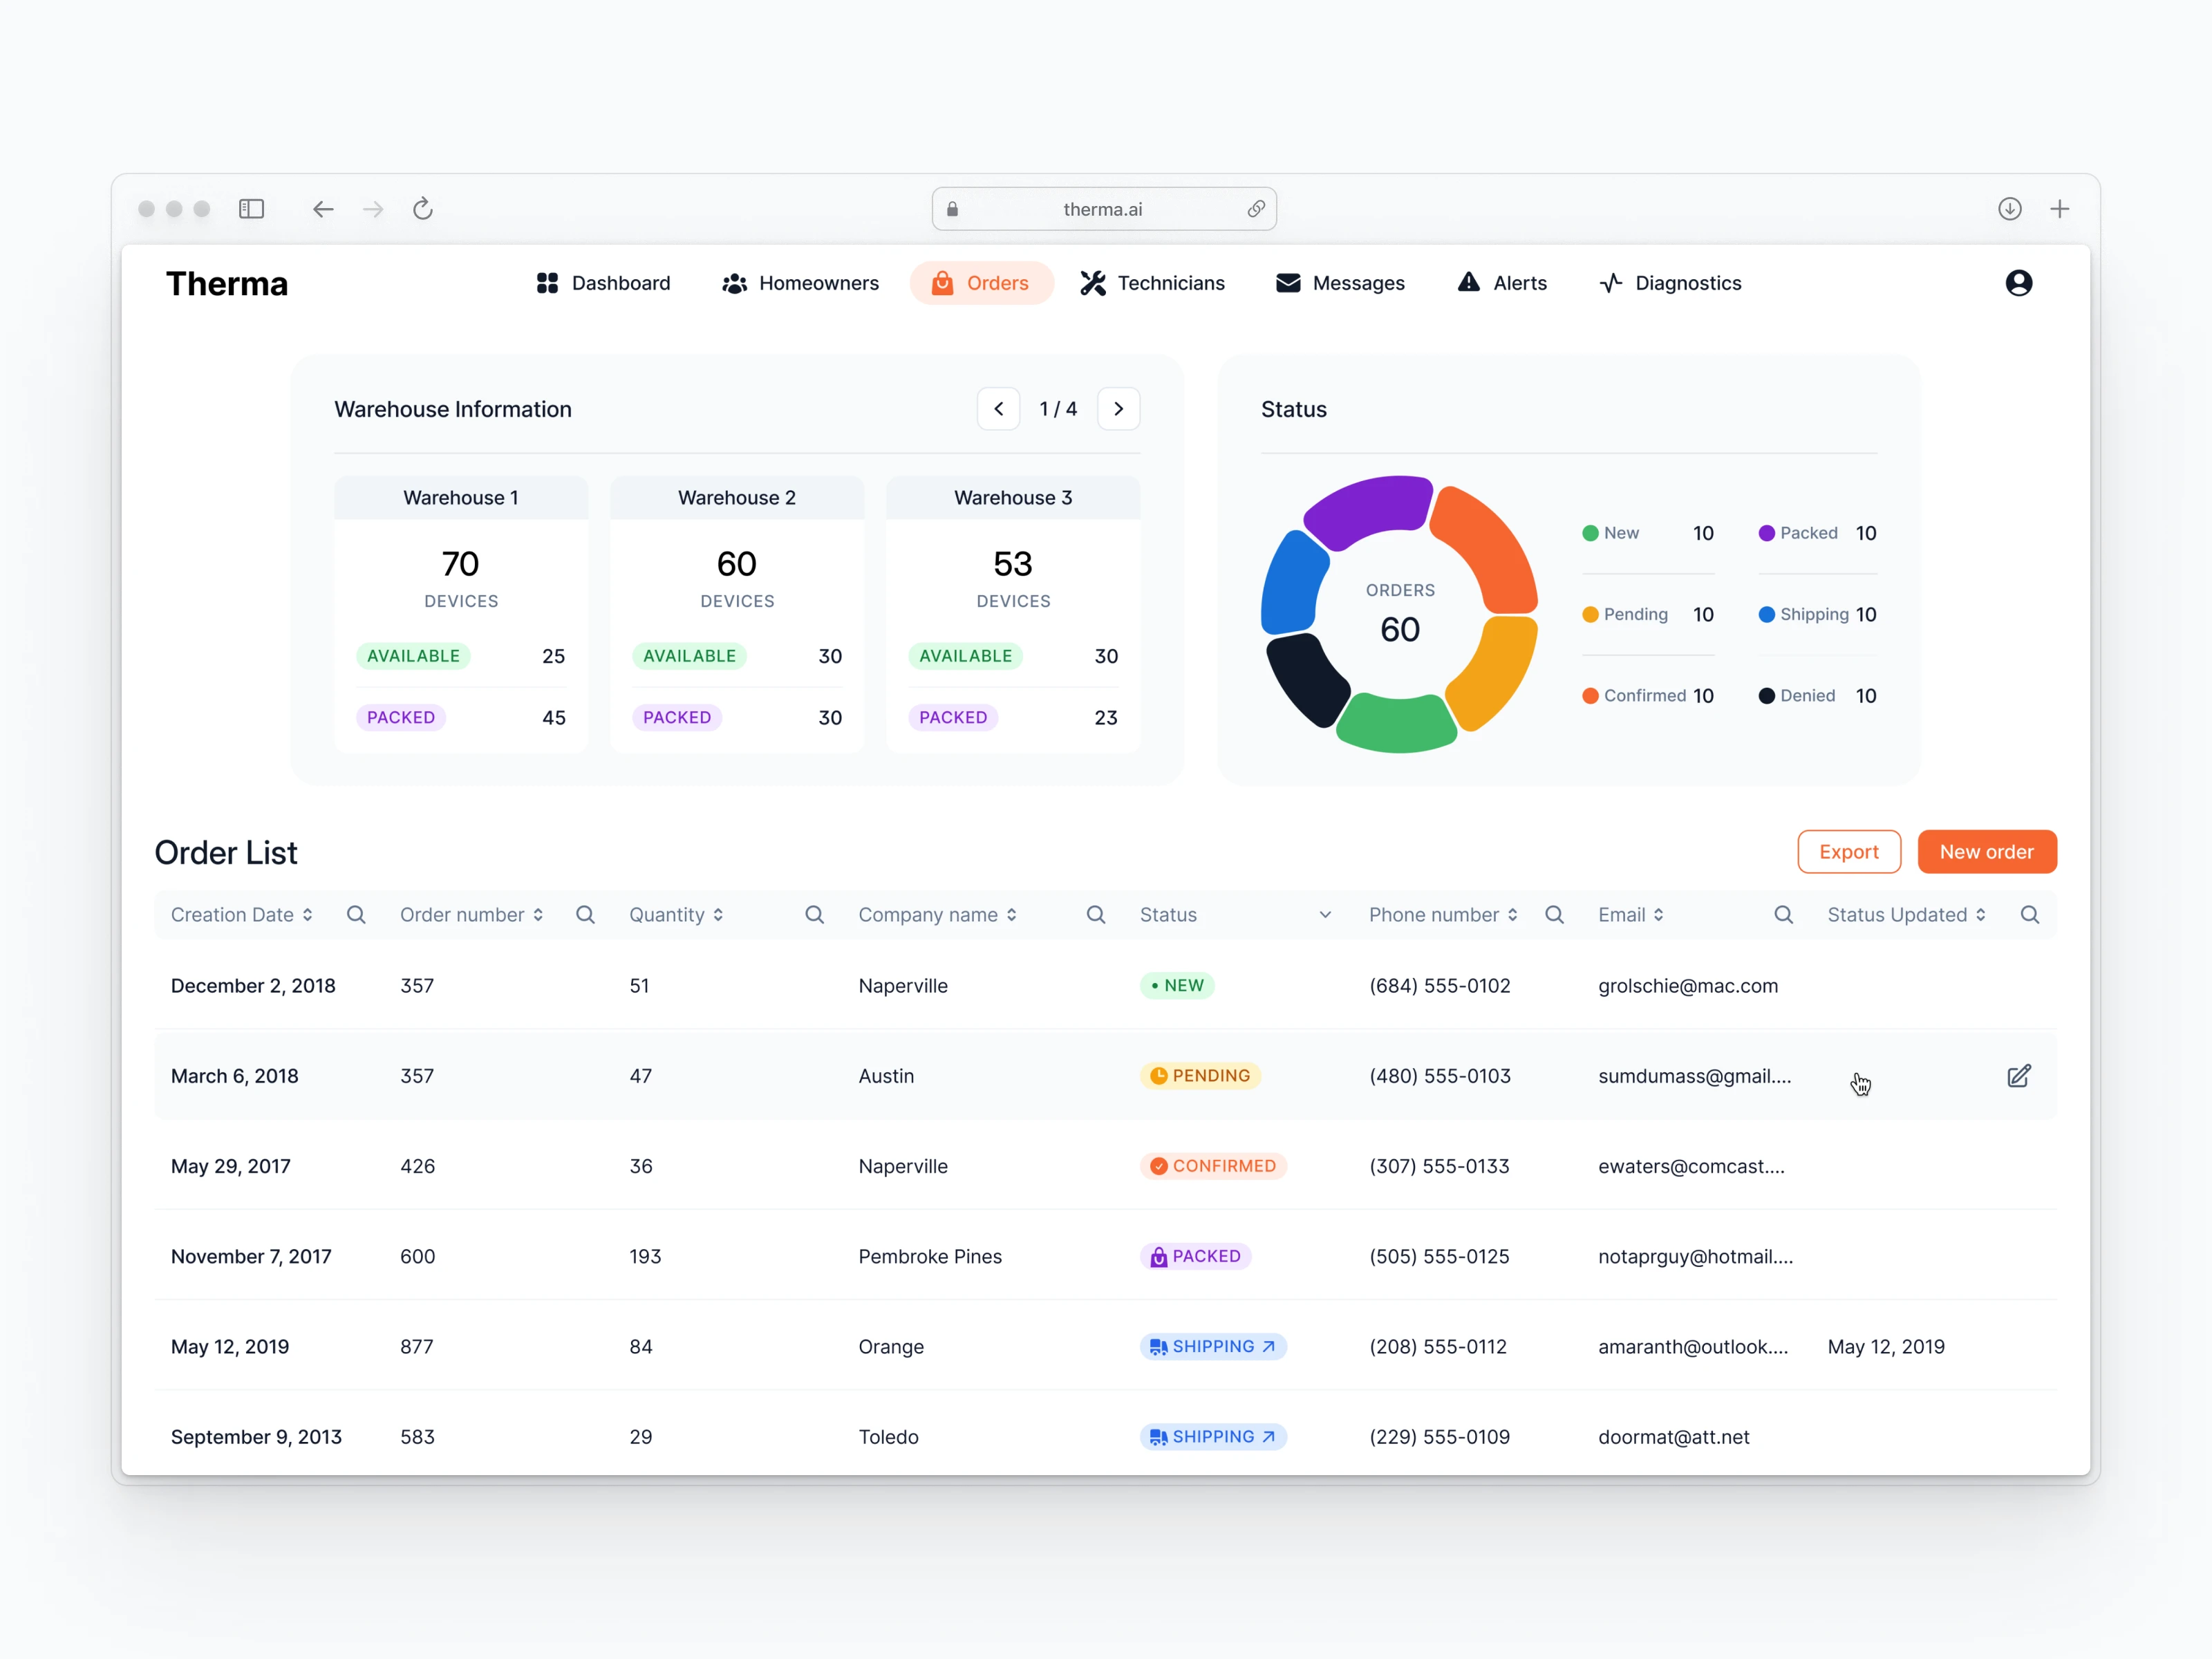Toggle Quantity column sort arrows
Image resolution: width=2212 pixels, height=1659 pixels.
718,915
